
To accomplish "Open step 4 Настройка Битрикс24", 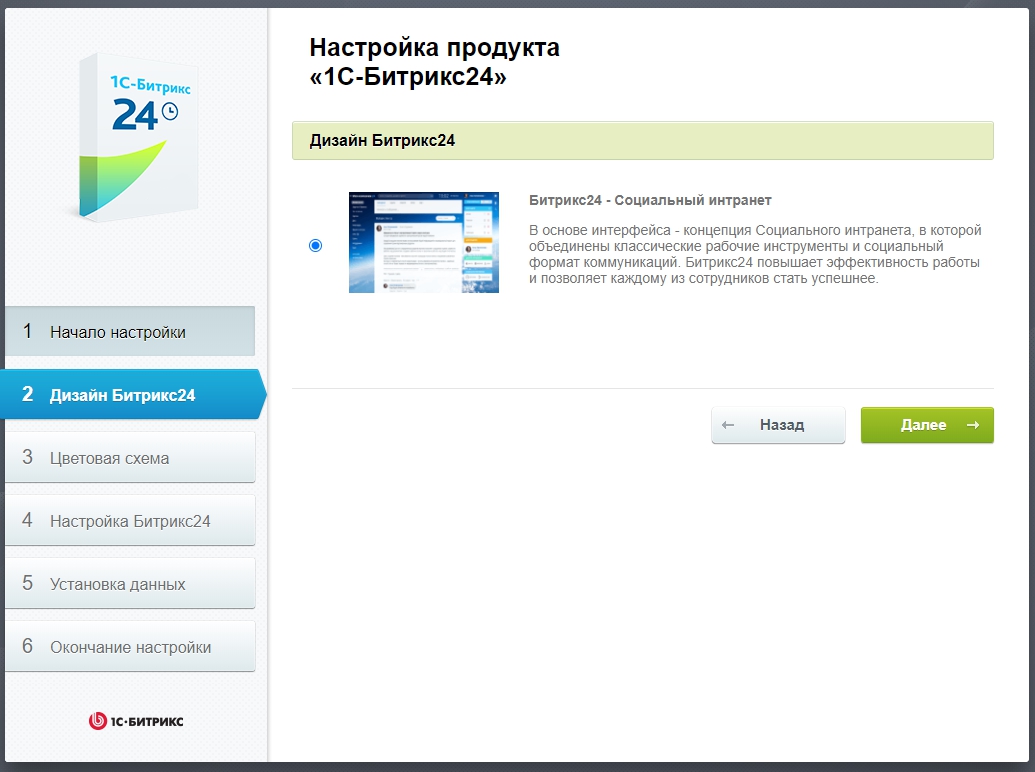I will (130, 521).
